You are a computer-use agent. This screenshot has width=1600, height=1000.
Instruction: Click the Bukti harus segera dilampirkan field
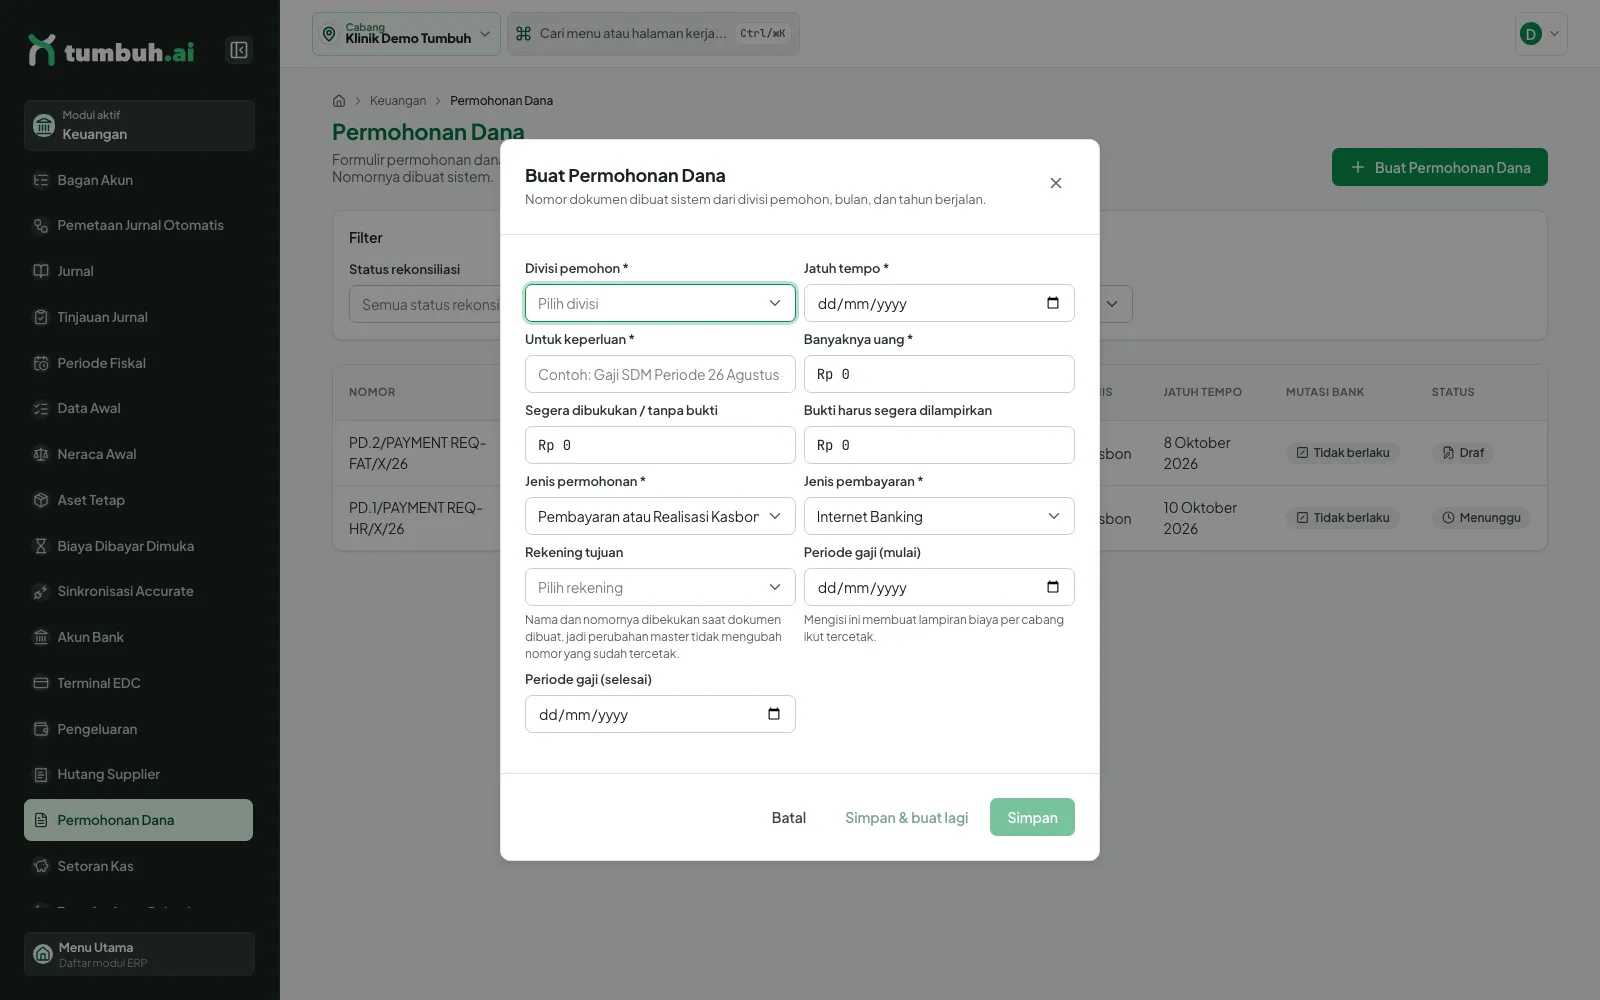point(939,445)
